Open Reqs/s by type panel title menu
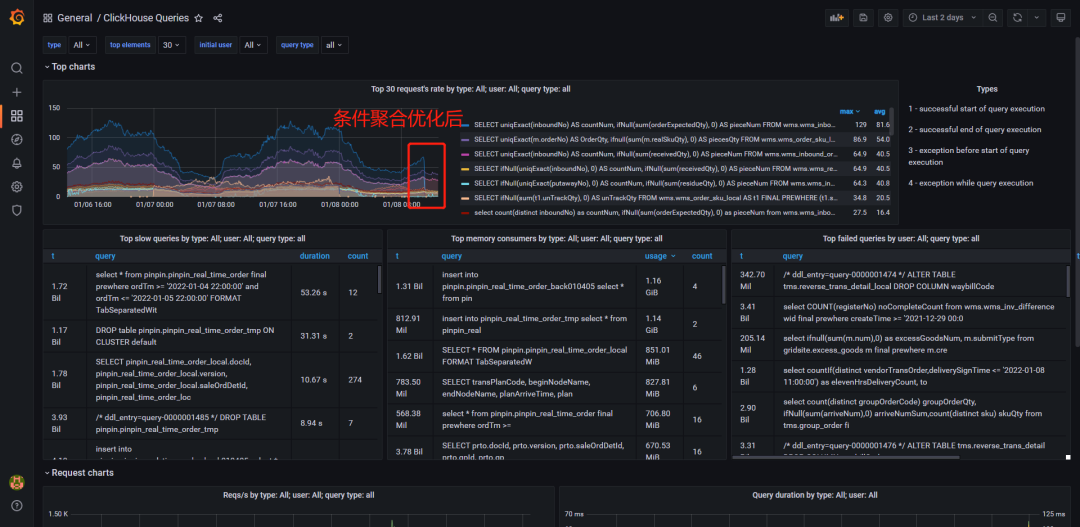 point(298,495)
